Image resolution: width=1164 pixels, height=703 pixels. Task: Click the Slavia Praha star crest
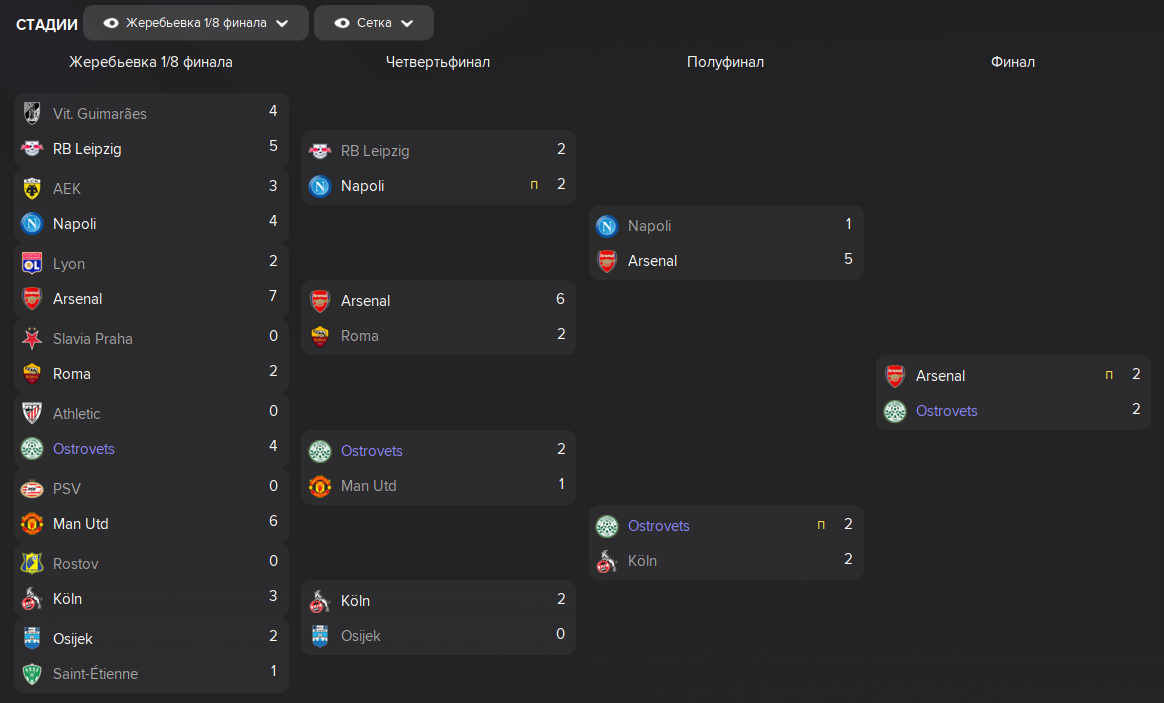click(x=32, y=339)
